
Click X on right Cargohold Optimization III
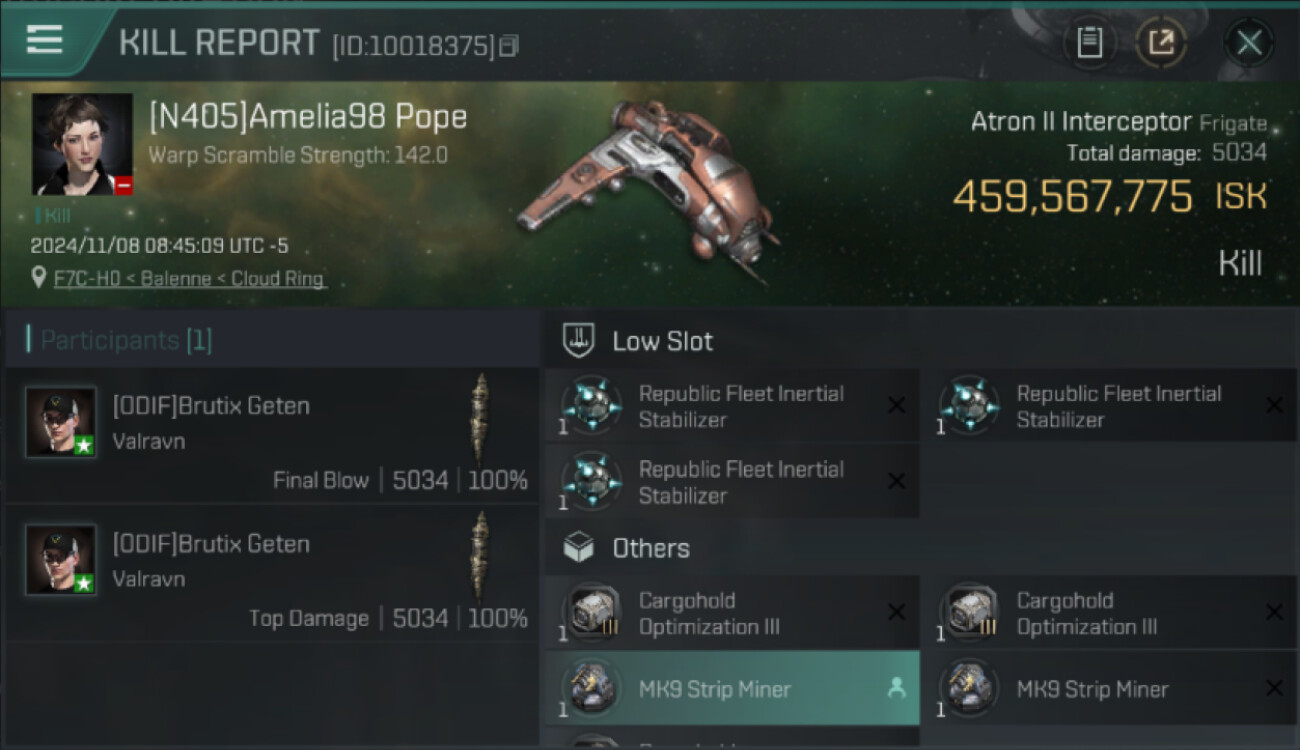click(1274, 612)
